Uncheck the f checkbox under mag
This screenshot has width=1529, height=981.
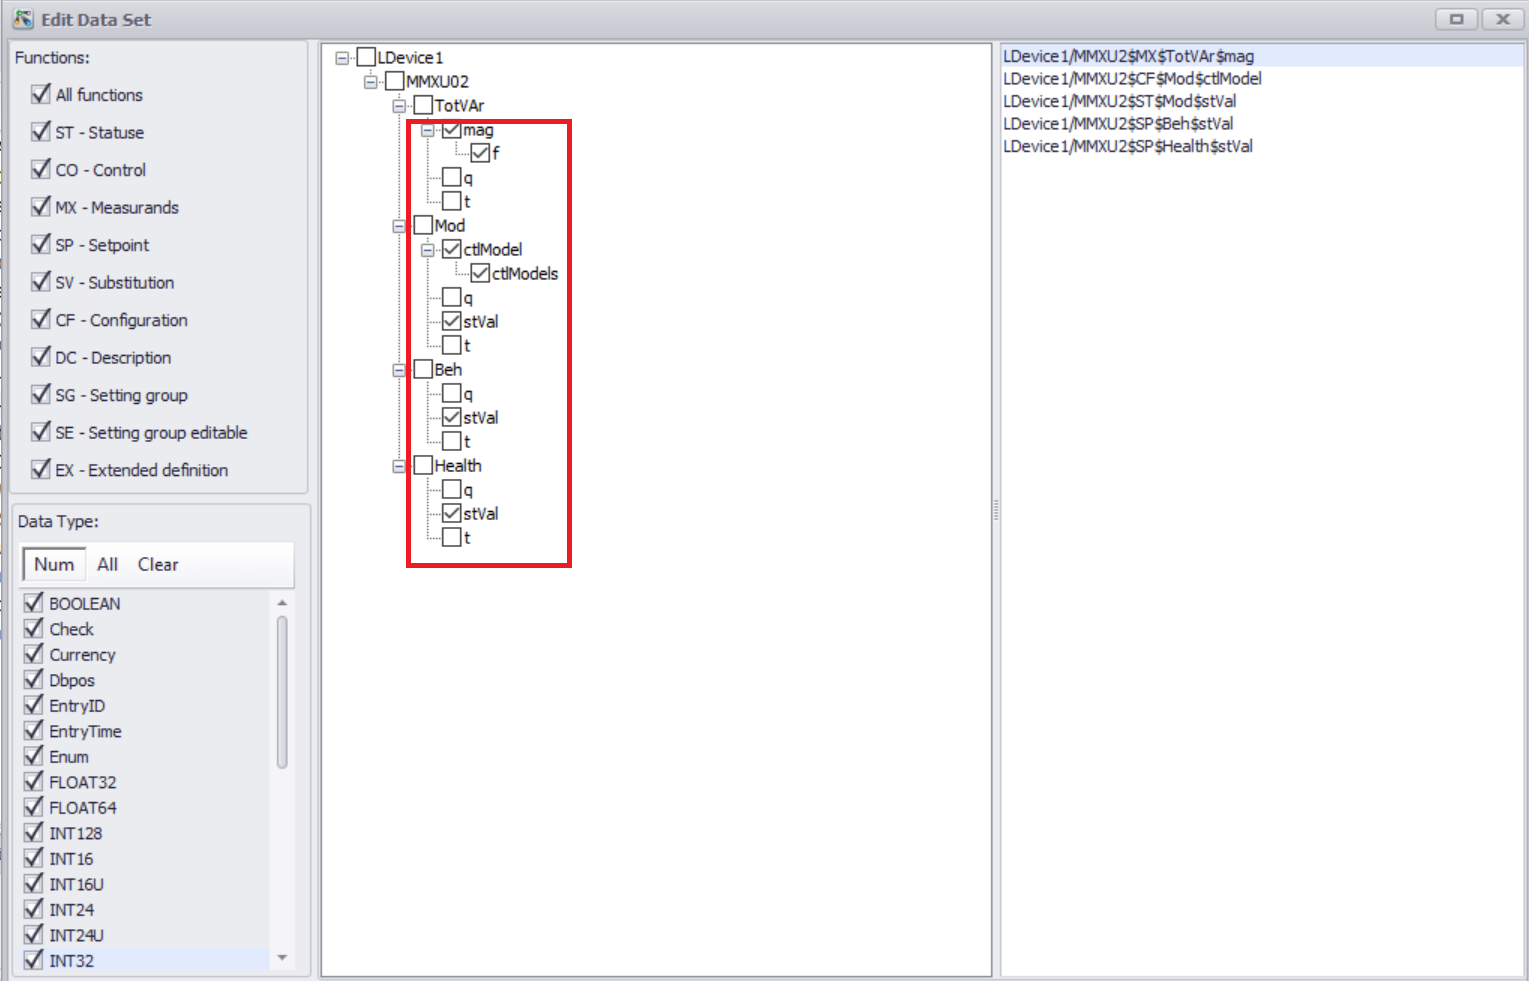tap(480, 153)
